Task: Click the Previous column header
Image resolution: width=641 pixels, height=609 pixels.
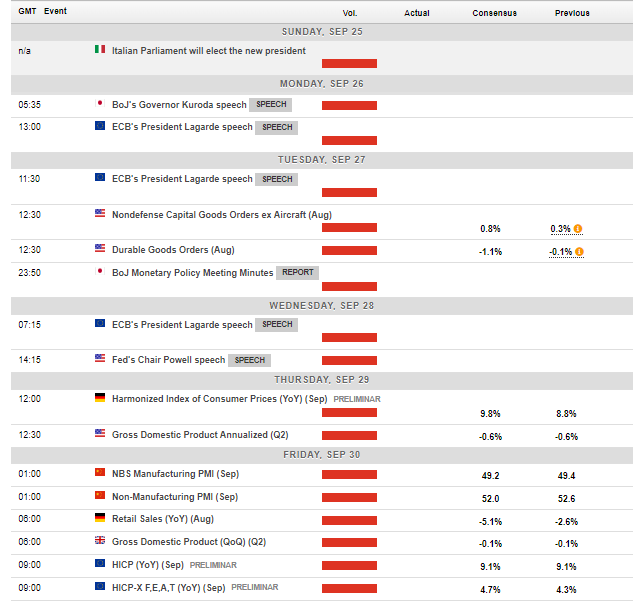Action: 572,13
